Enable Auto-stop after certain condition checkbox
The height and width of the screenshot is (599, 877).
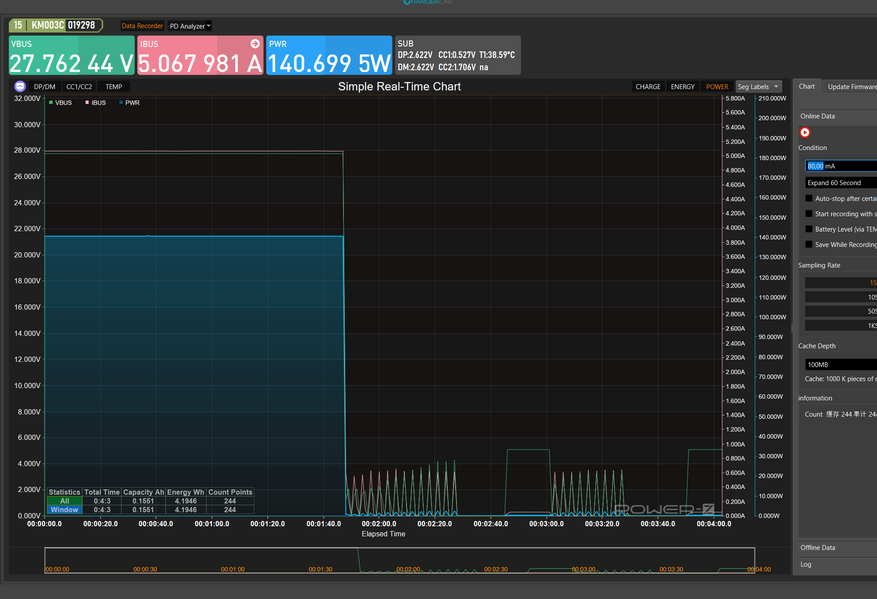[809, 199]
